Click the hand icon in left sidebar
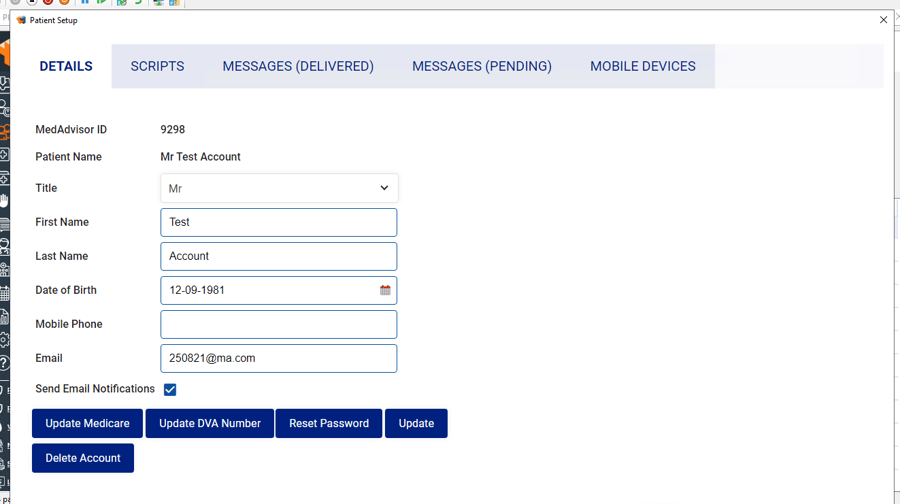This screenshot has width=900, height=504. 5,201
